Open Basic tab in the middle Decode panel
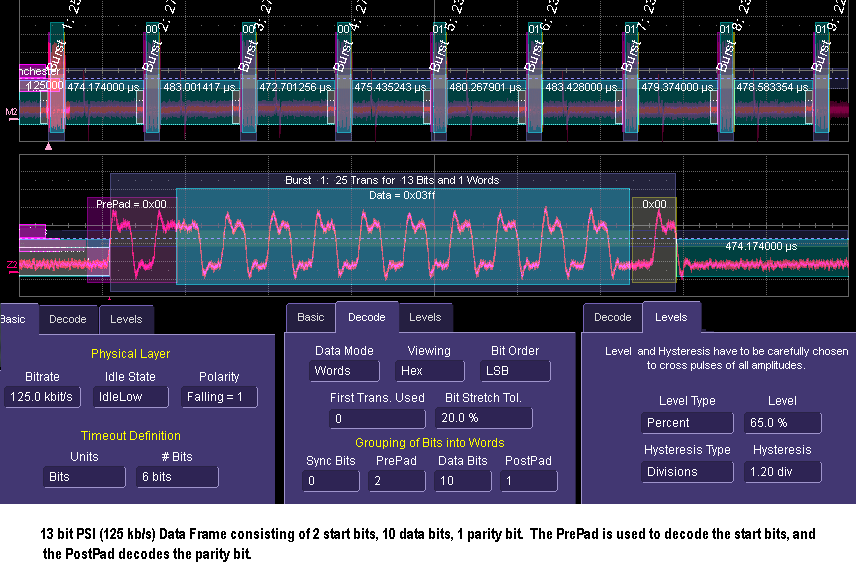Image resolution: width=856 pixels, height=574 pixels. pyautogui.click(x=311, y=317)
